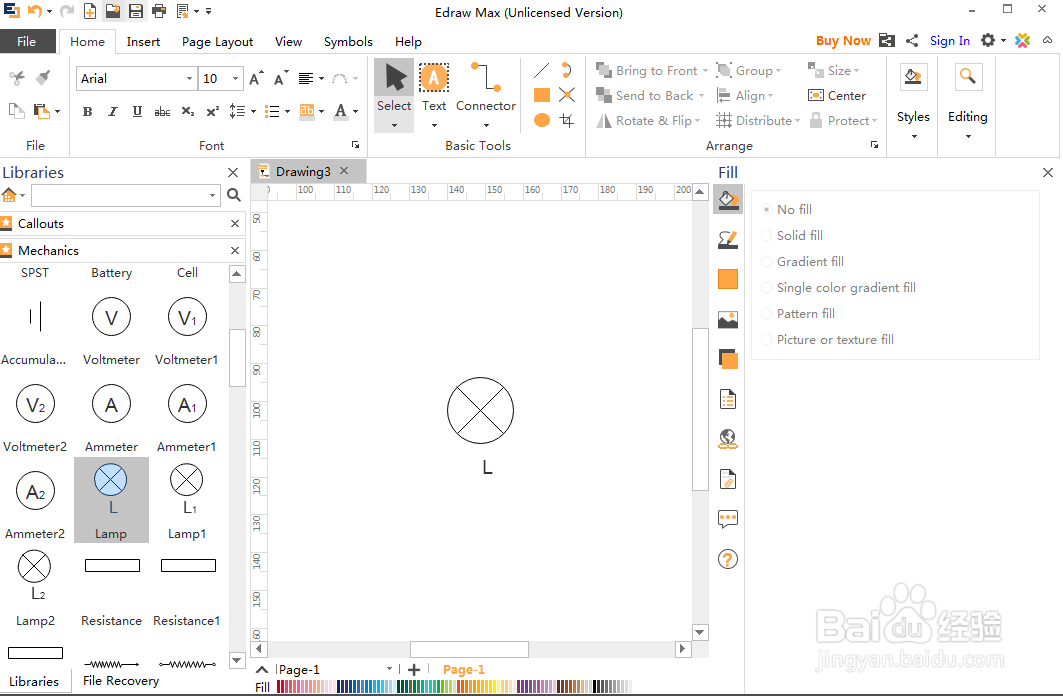This screenshot has width=1063, height=696.
Task: Open the File Recovery tab
Action: coord(121,680)
